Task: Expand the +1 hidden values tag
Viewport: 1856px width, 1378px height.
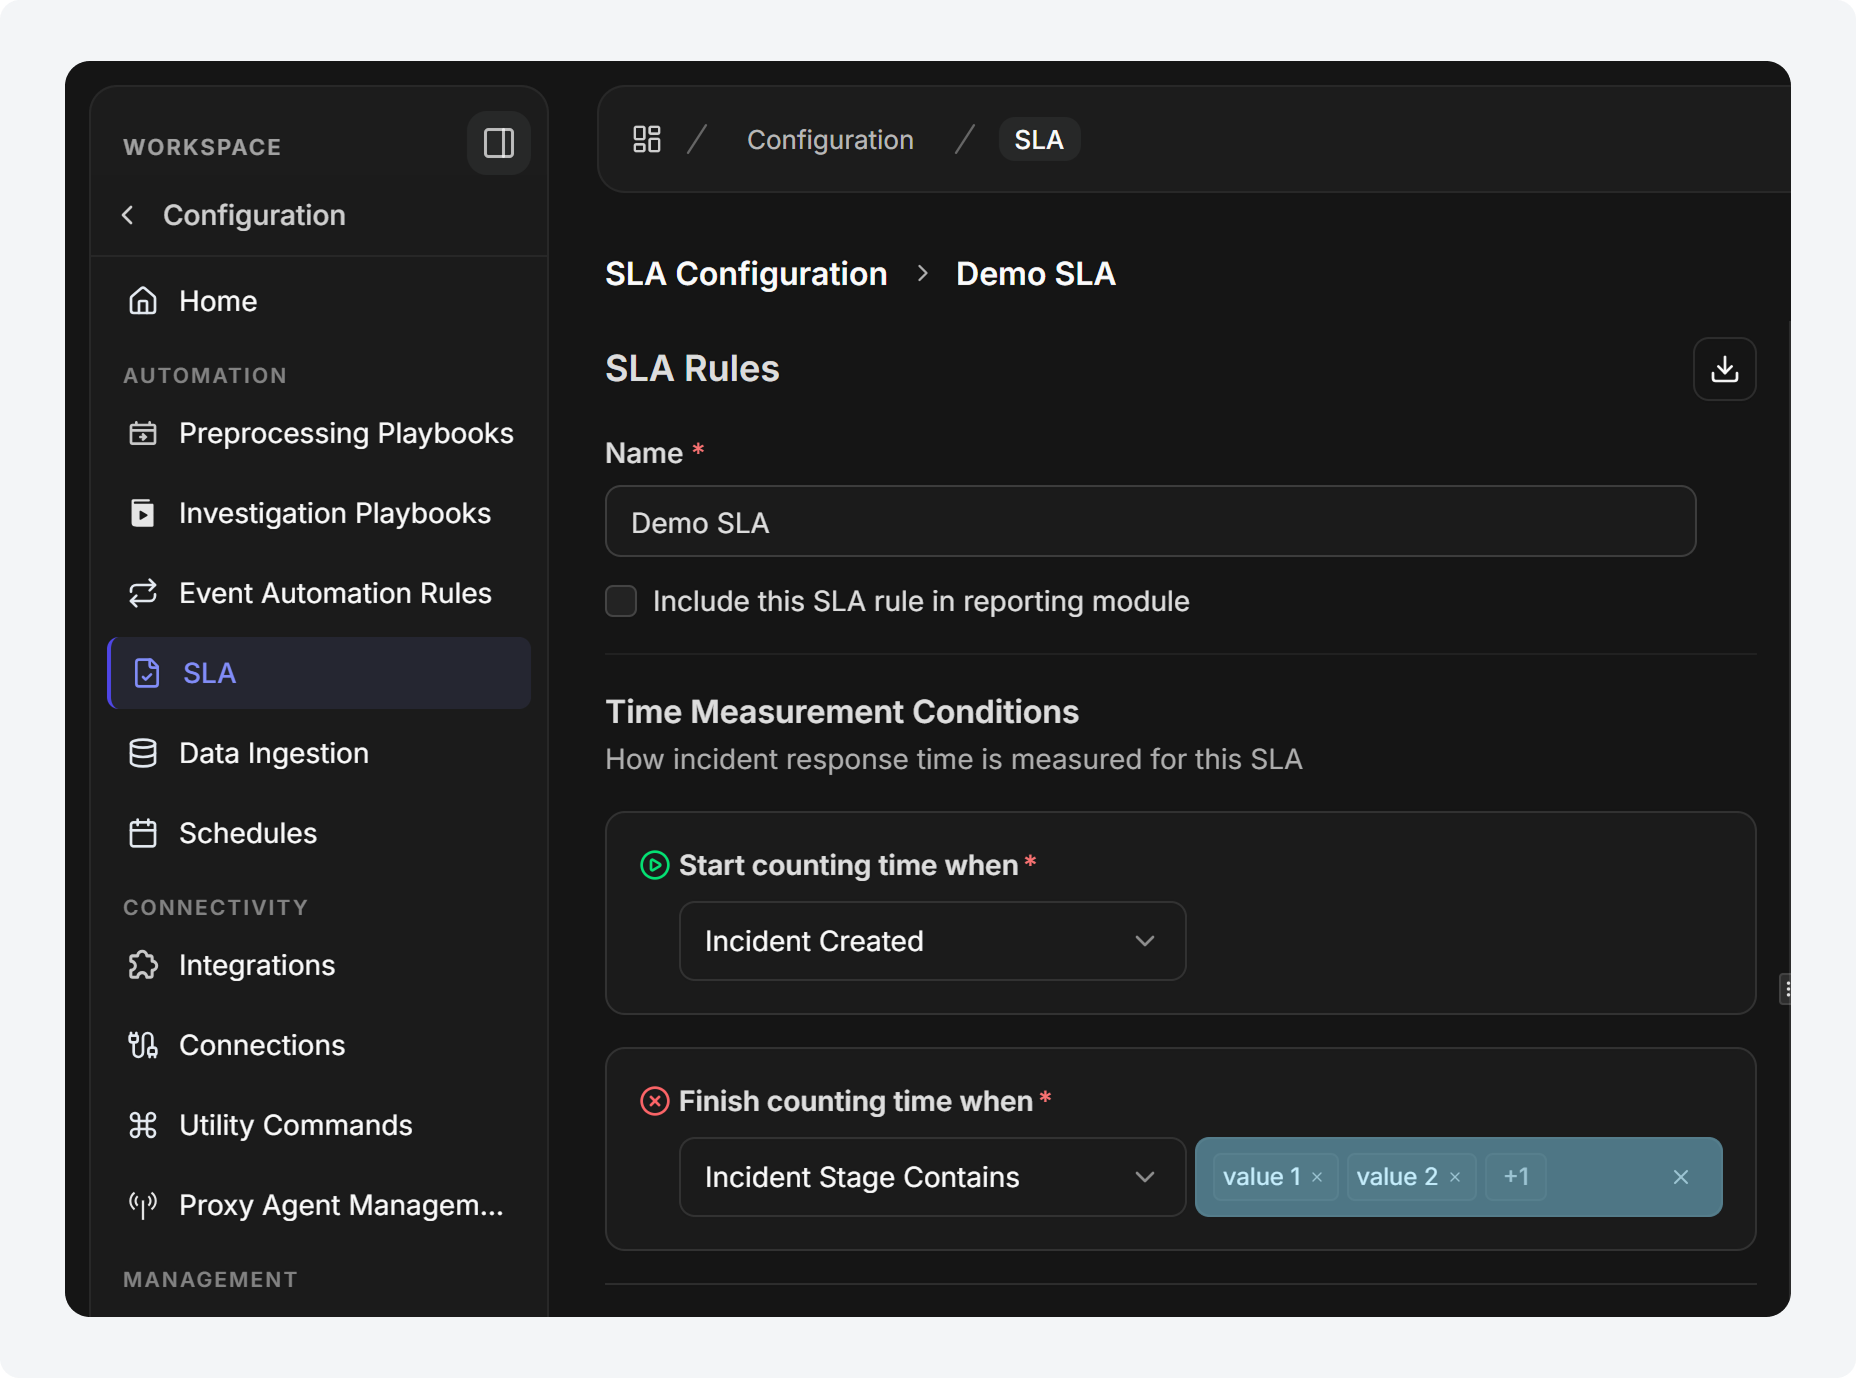Action: 1516,1177
